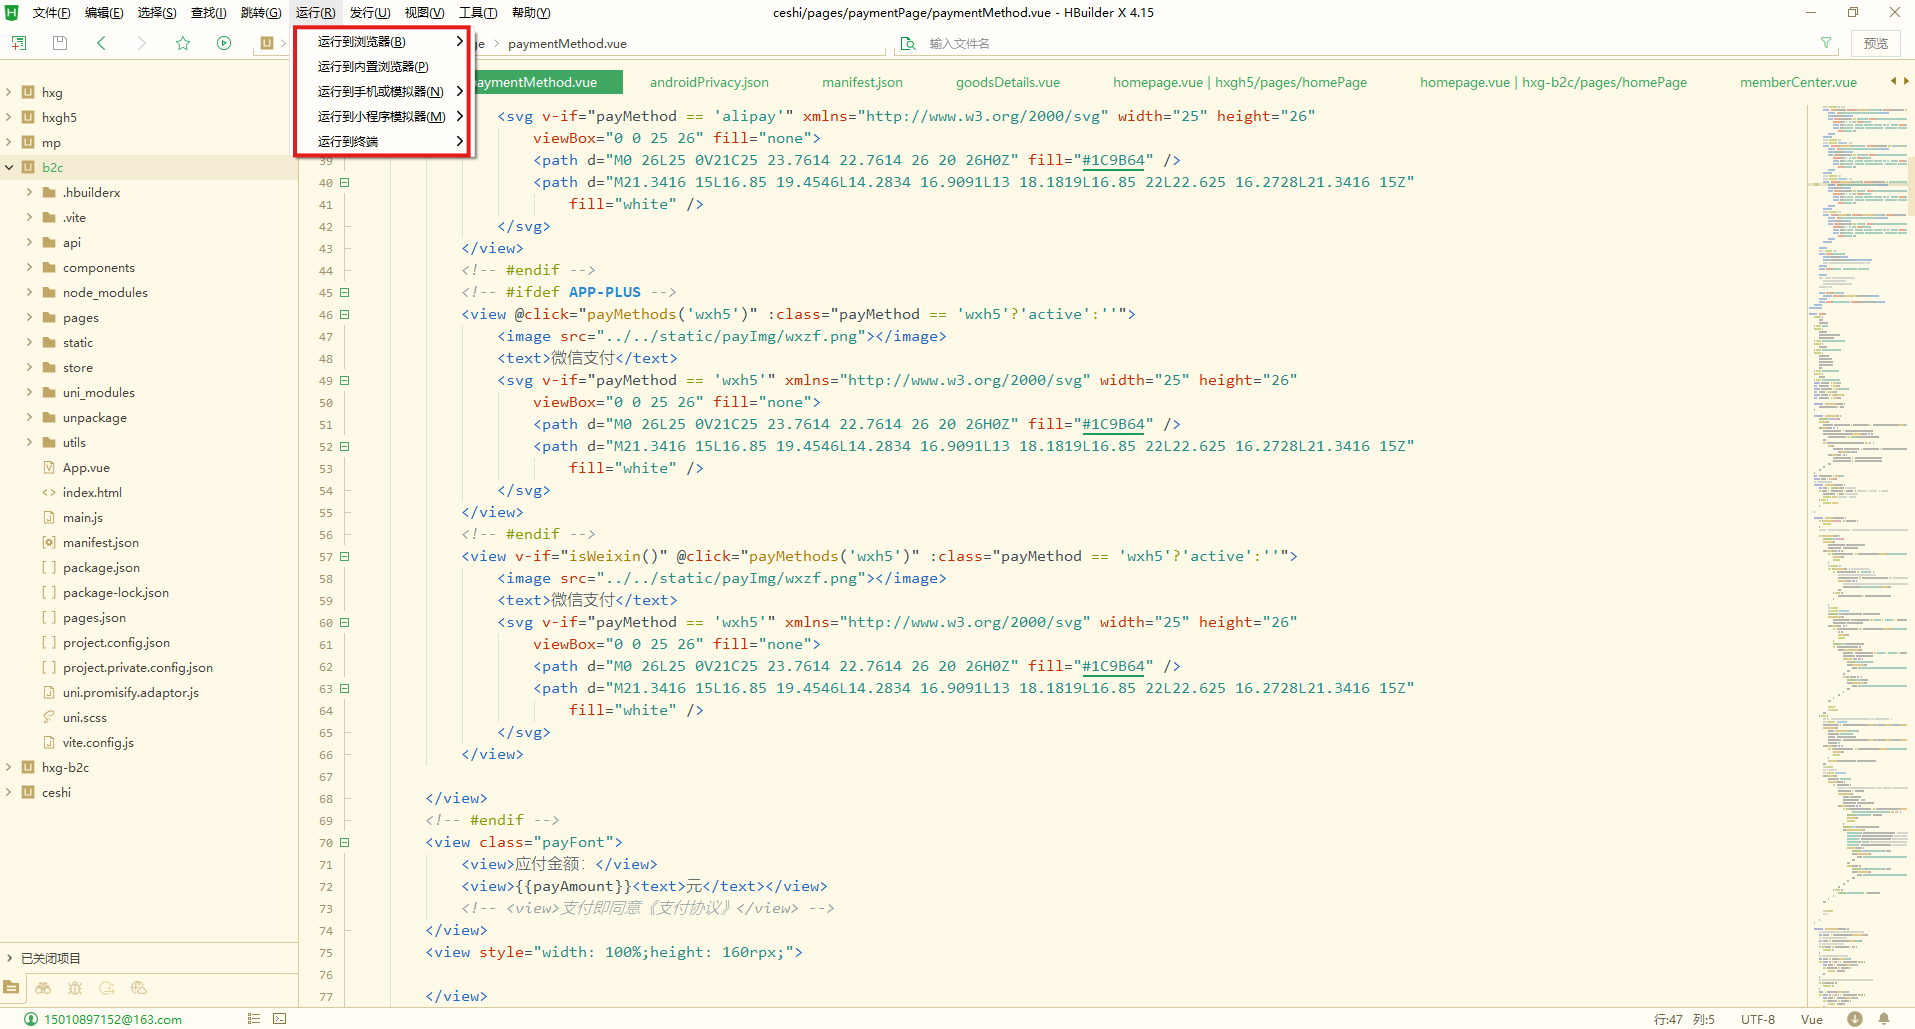The width and height of the screenshot is (1915, 1029).
Task: Click the update download arrow icon
Action: [1855, 1019]
